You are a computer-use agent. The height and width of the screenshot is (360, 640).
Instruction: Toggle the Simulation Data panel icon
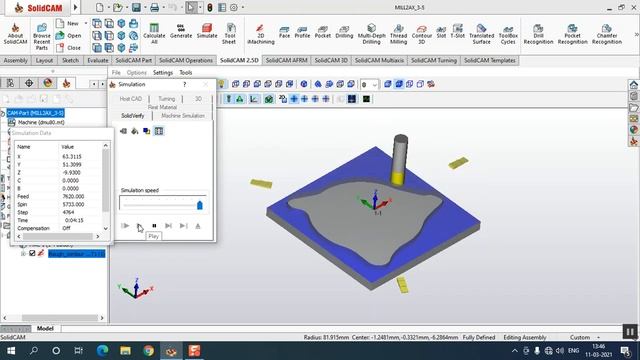pyautogui.click(x=159, y=131)
